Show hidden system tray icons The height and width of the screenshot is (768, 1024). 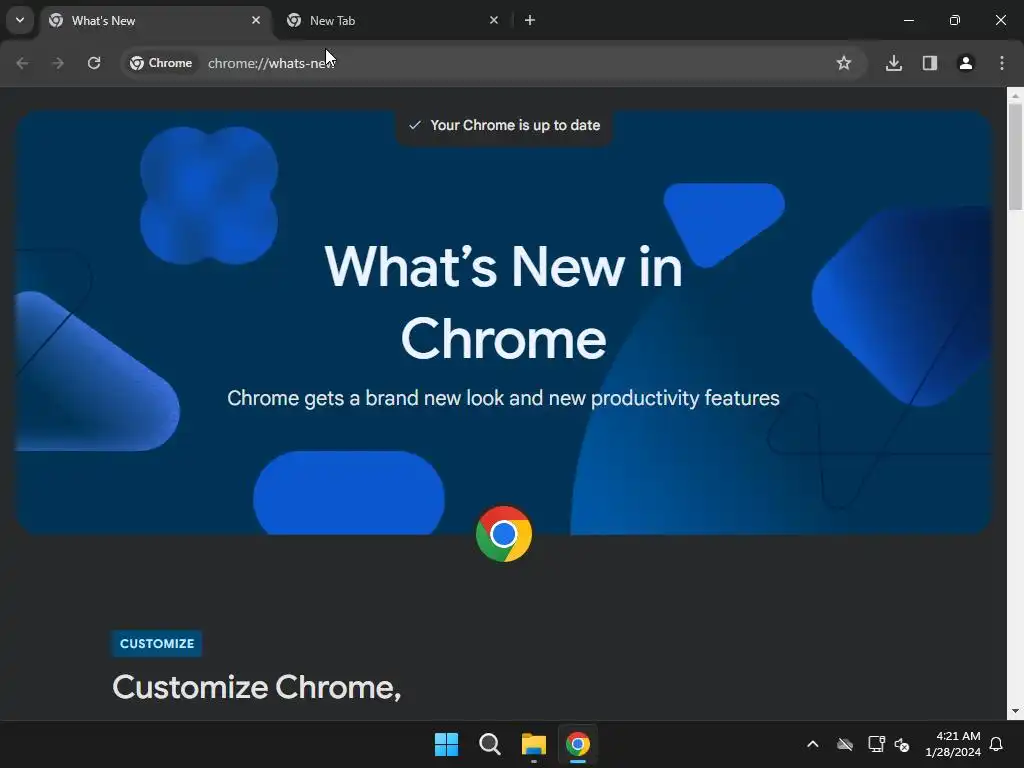(812, 744)
